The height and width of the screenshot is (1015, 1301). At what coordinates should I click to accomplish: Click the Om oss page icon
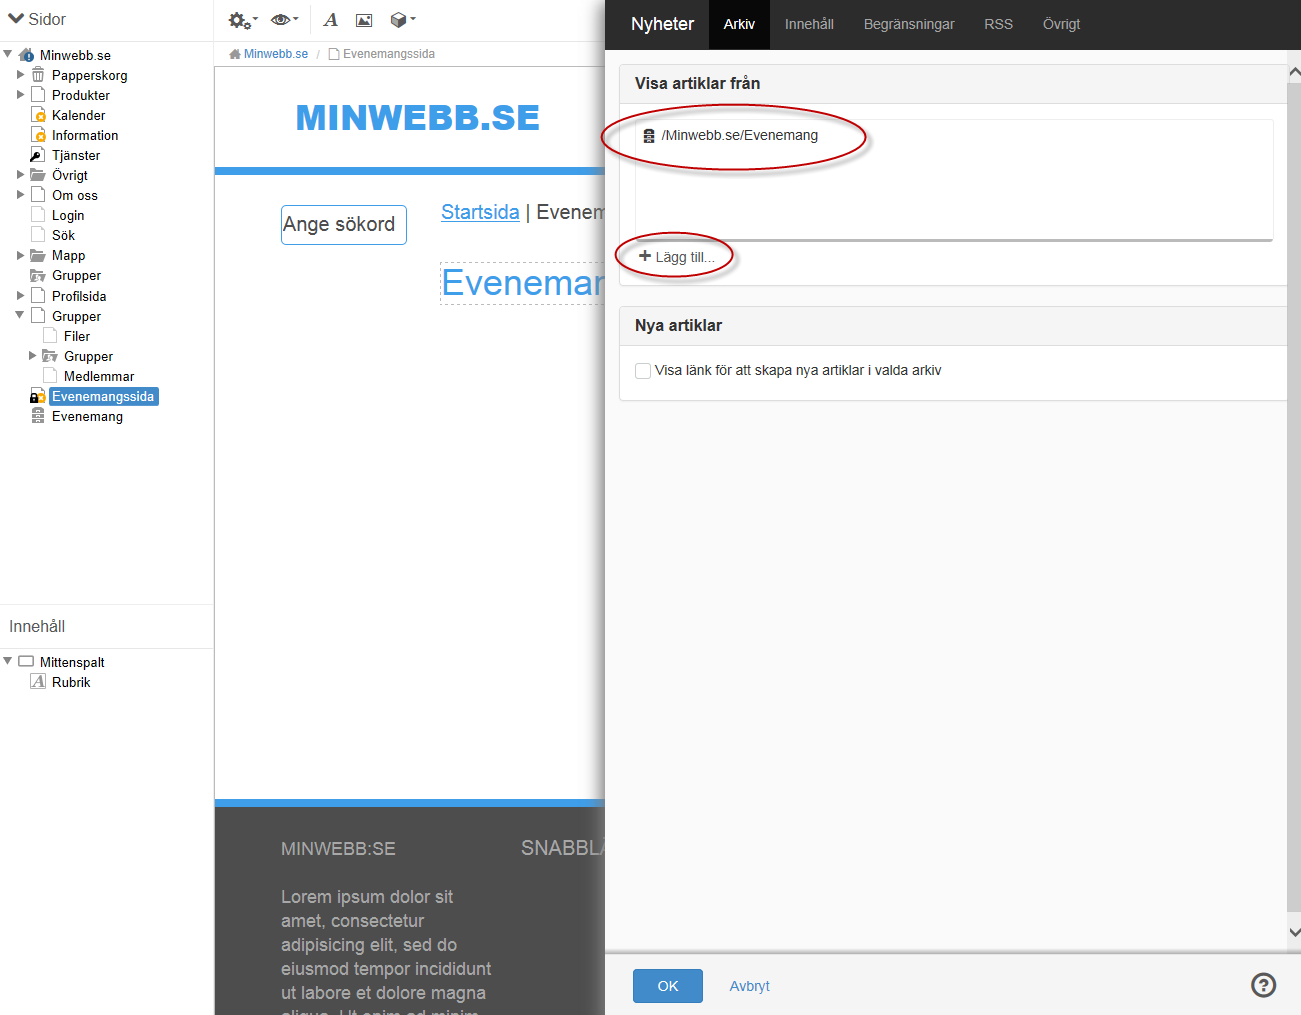[38, 195]
